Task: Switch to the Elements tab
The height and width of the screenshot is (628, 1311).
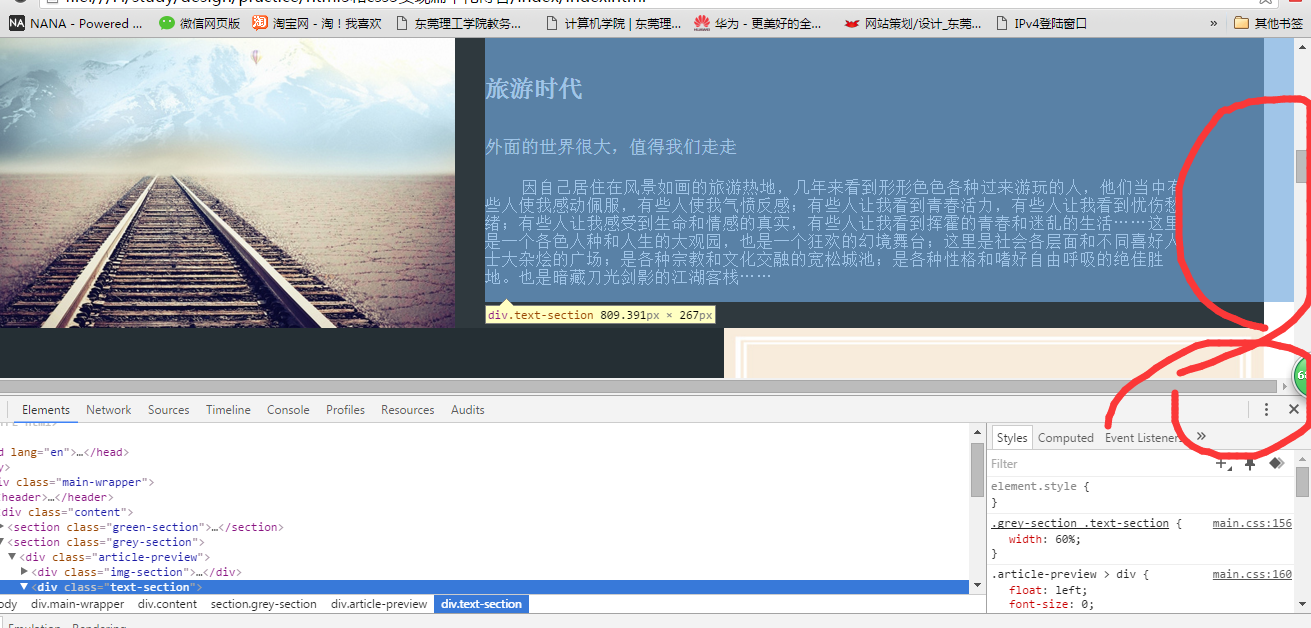Action: (x=46, y=410)
